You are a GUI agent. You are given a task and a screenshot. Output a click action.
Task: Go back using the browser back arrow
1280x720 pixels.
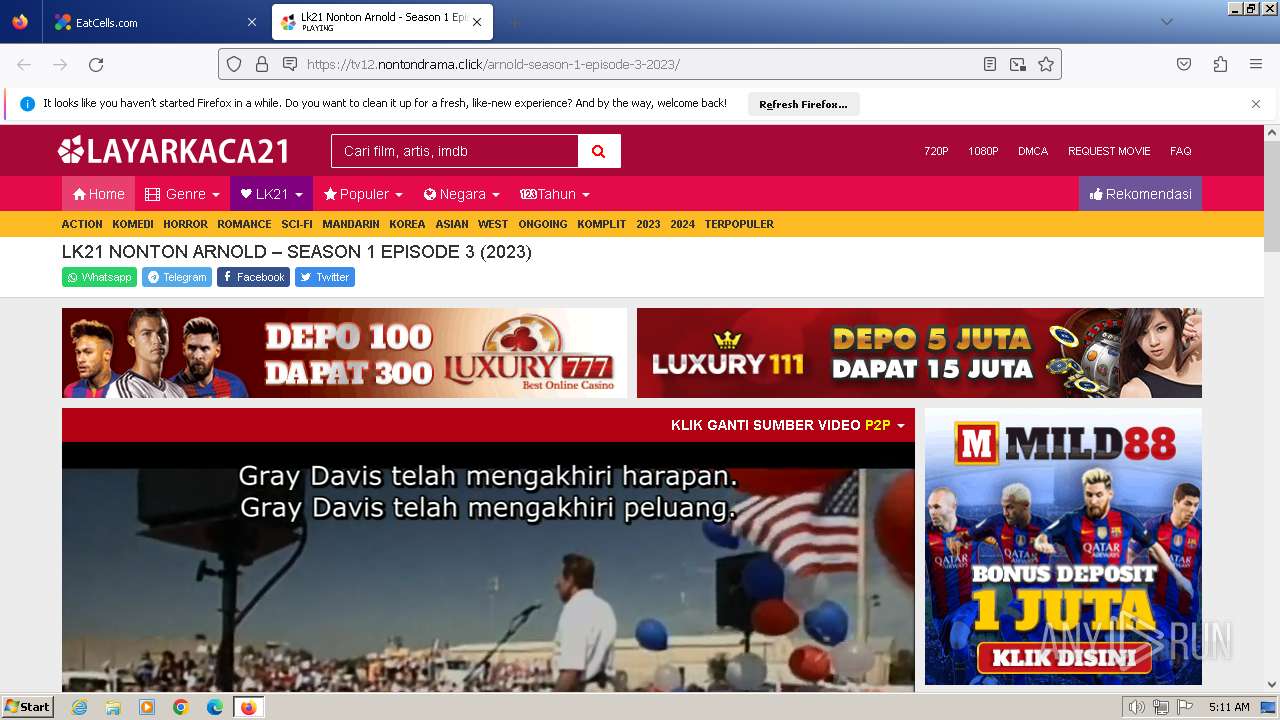coord(24,64)
